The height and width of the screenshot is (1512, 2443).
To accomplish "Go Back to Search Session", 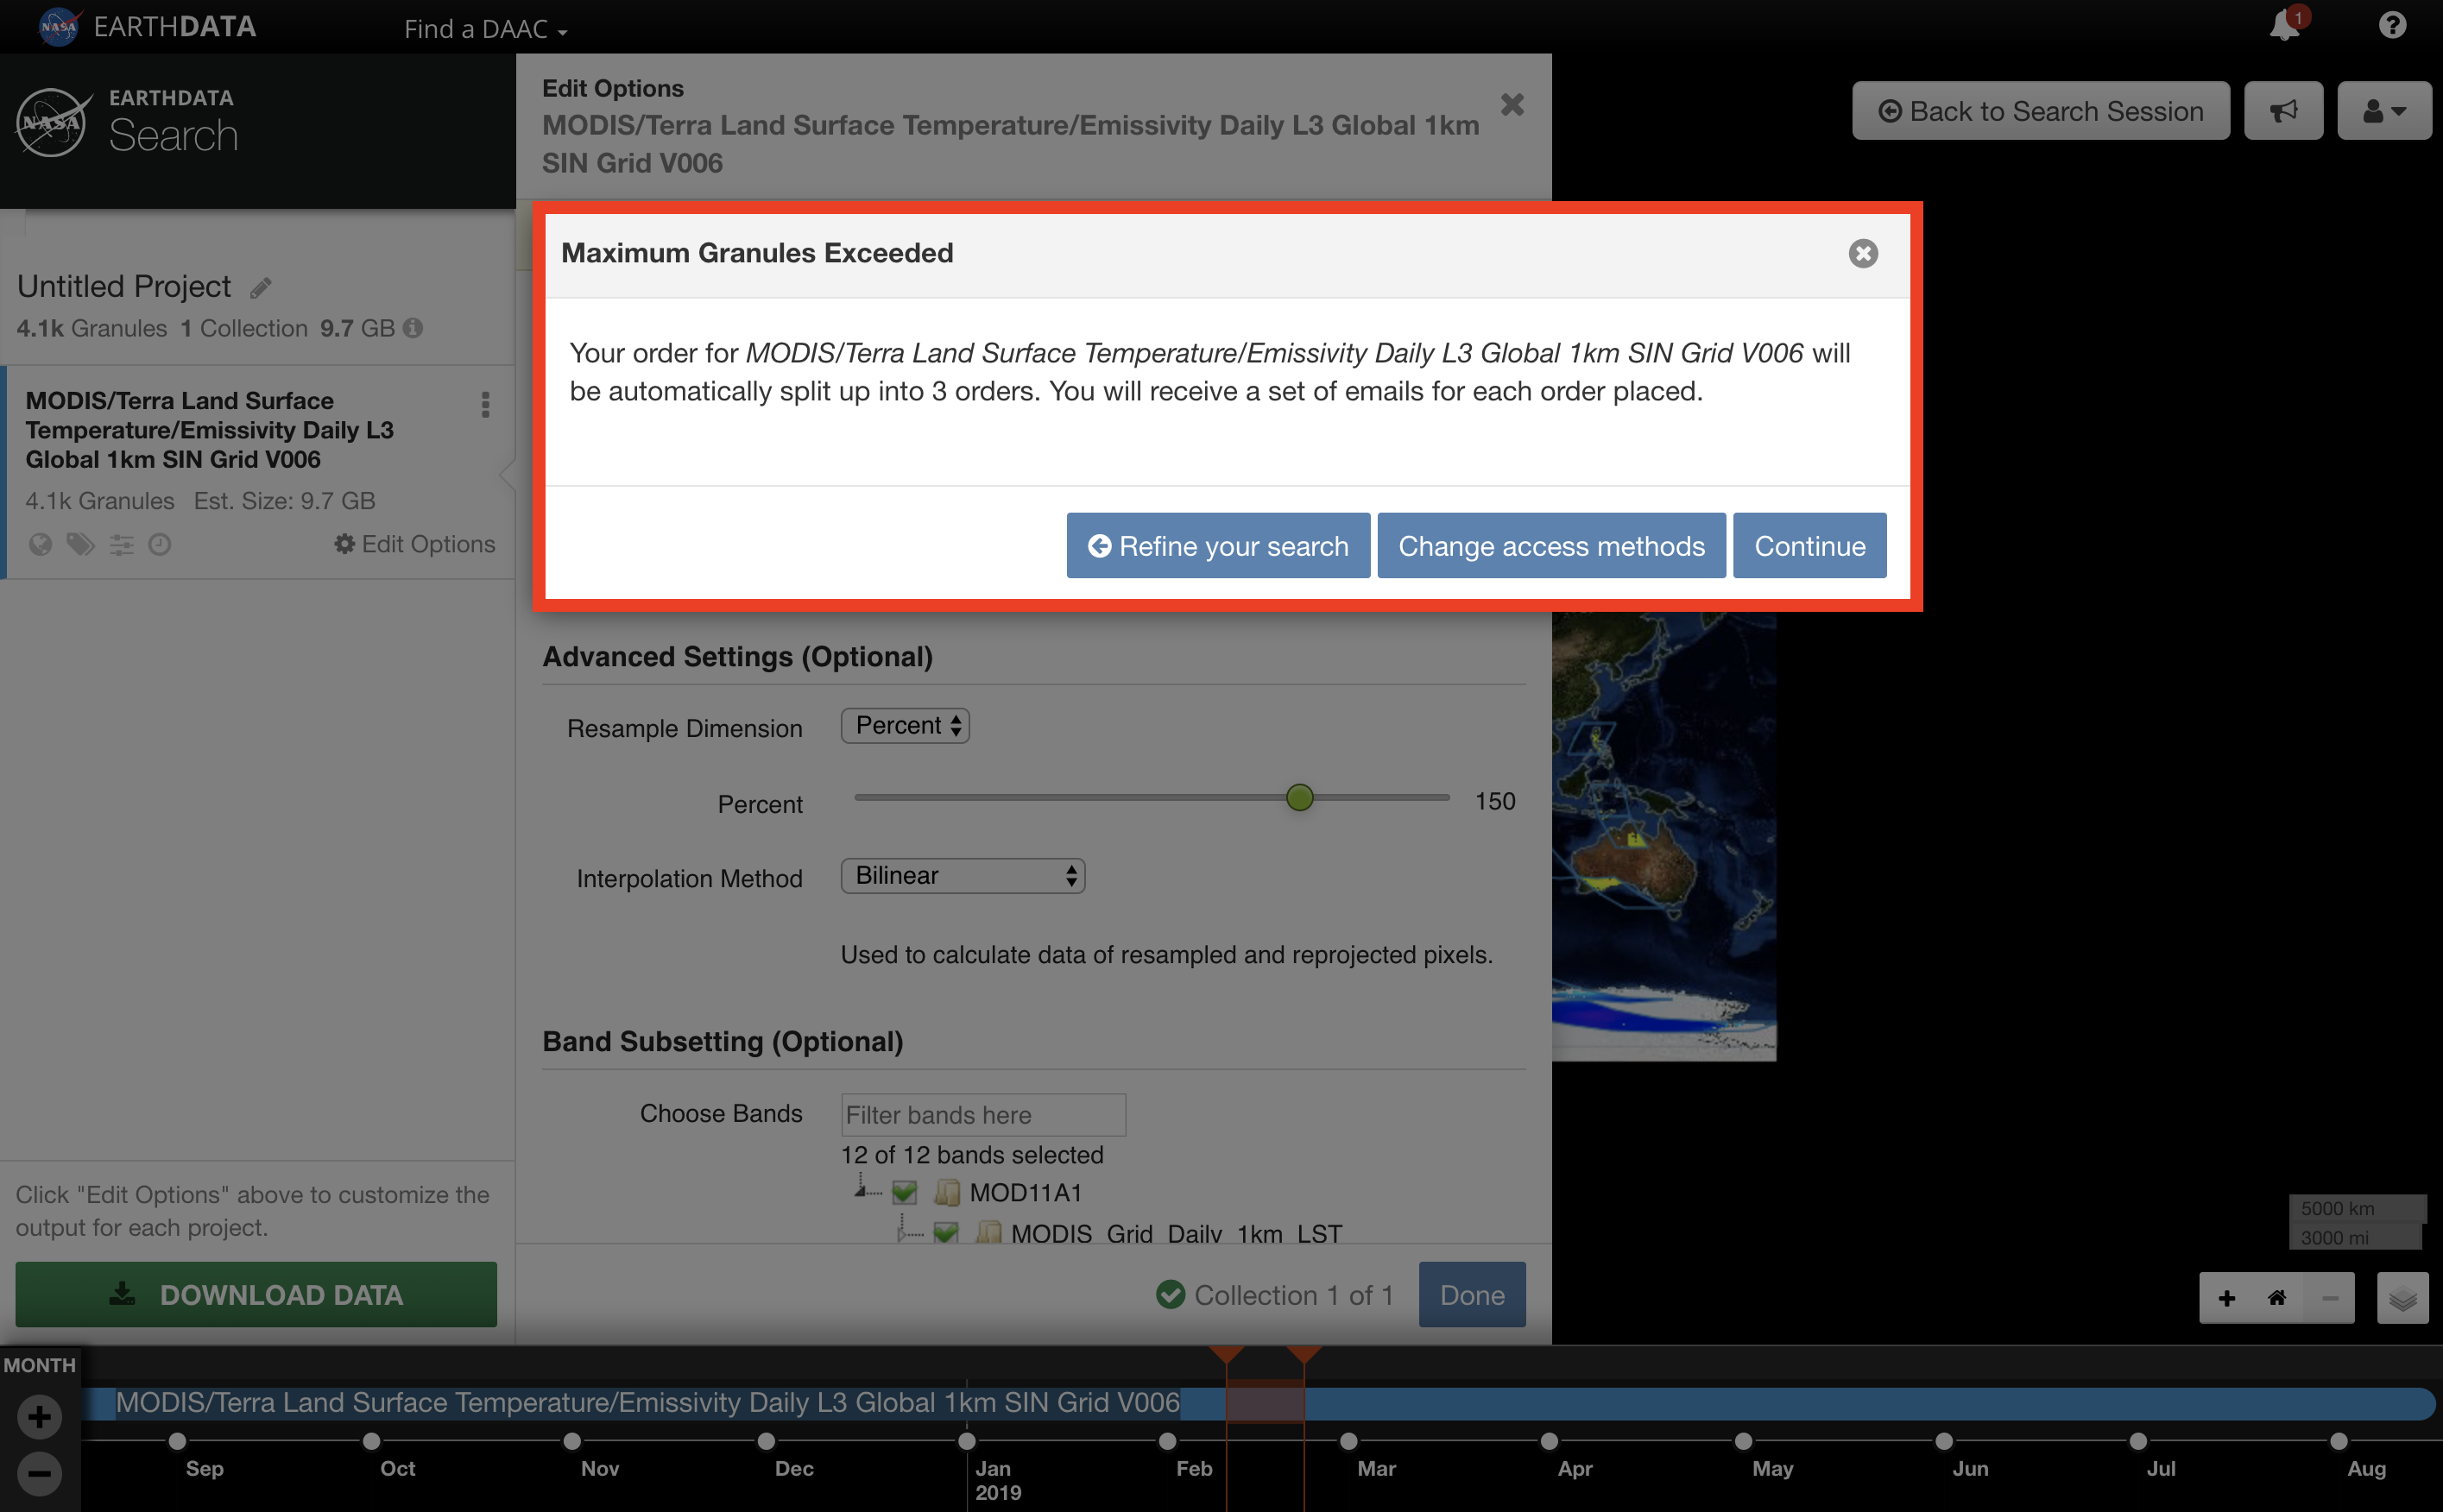I will [x=2040, y=111].
